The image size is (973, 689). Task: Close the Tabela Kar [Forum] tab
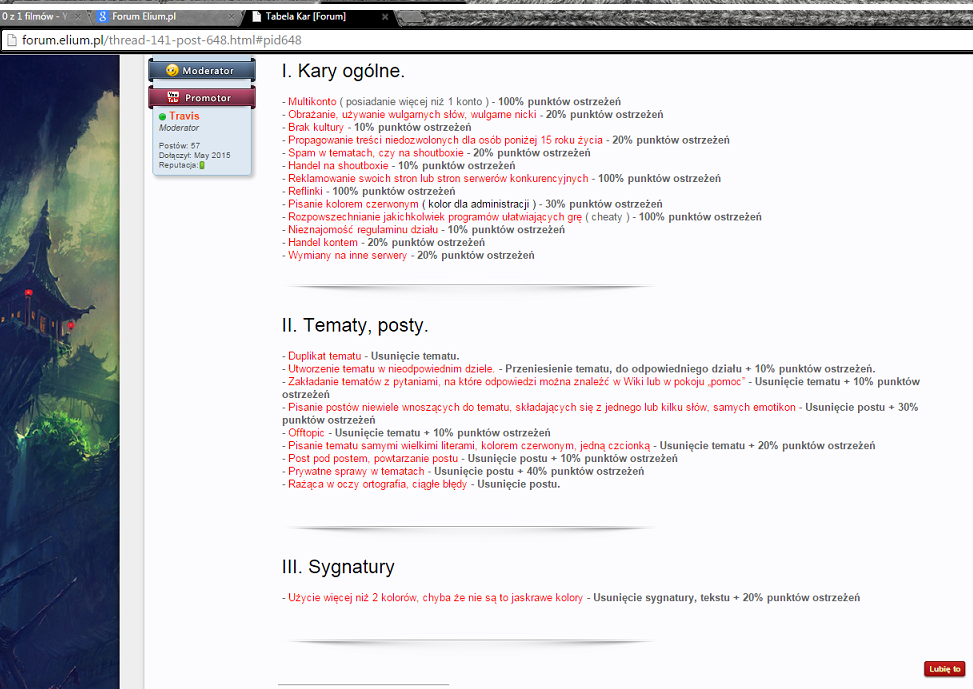[385, 17]
